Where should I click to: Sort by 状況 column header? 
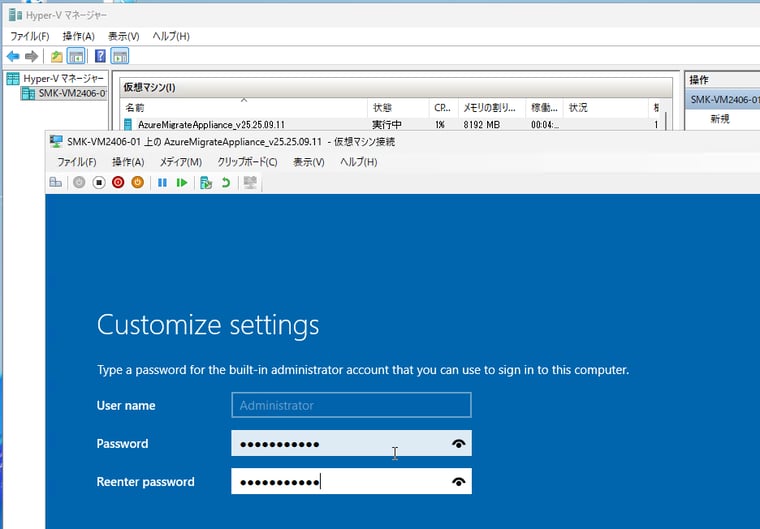(605, 108)
